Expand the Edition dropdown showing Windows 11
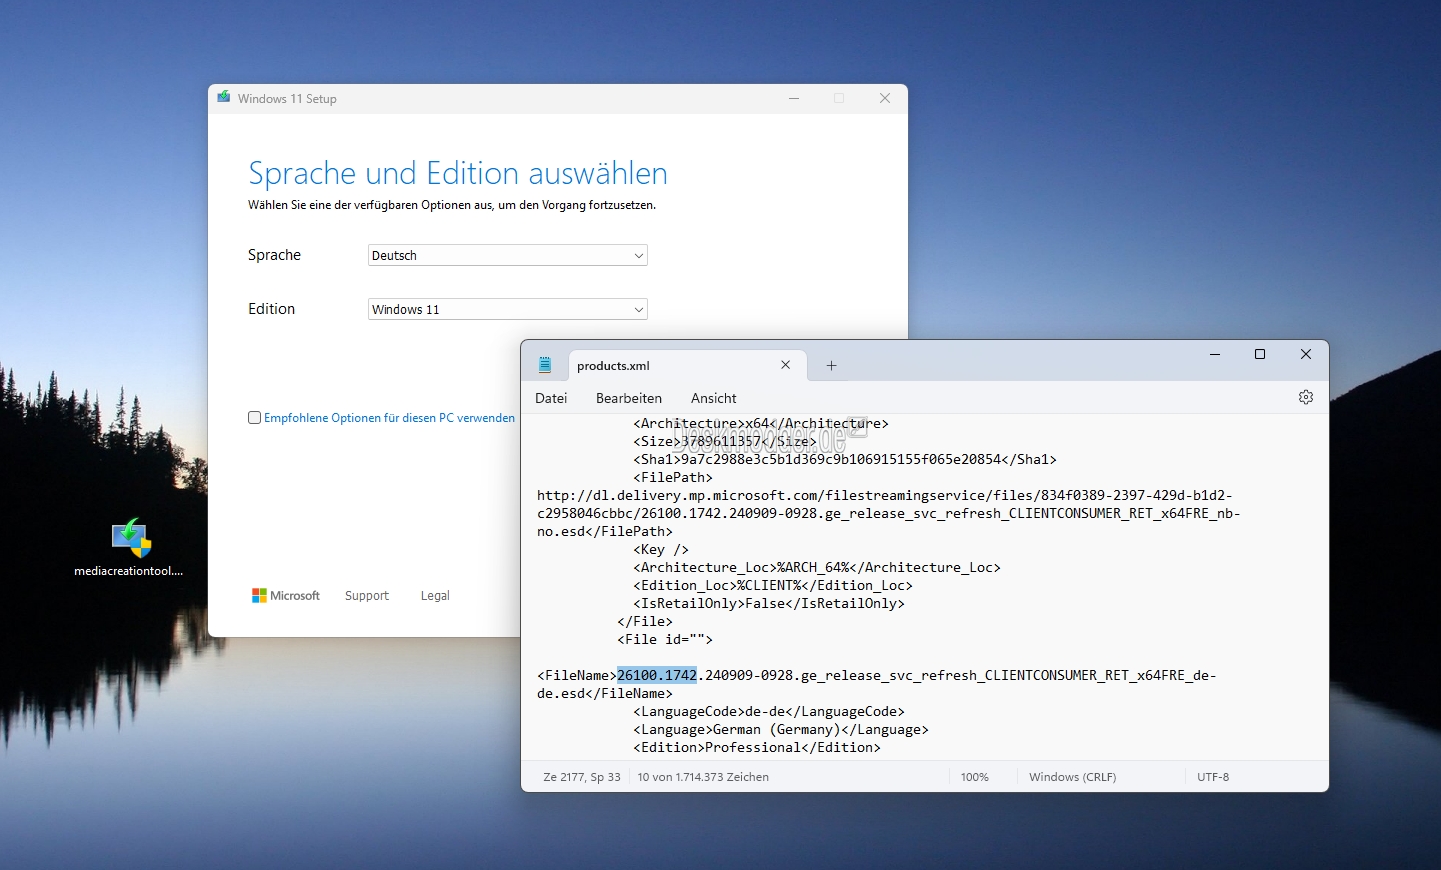This screenshot has height=870, width=1441. coord(508,309)
